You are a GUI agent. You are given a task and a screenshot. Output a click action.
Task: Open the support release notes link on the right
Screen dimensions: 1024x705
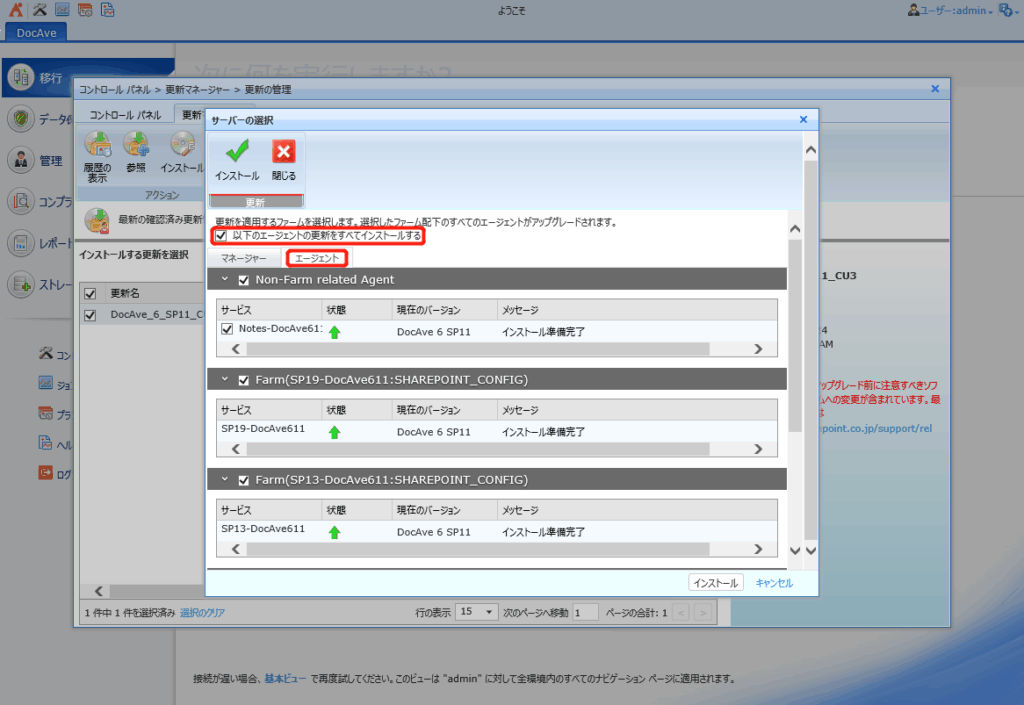point(876,429)
